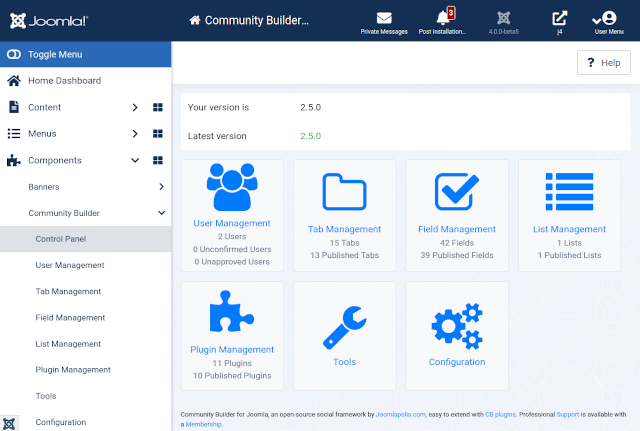Open the Content dashboard grid icon
The height and width of the screenshot is (431, 640).
pos(158,107)
